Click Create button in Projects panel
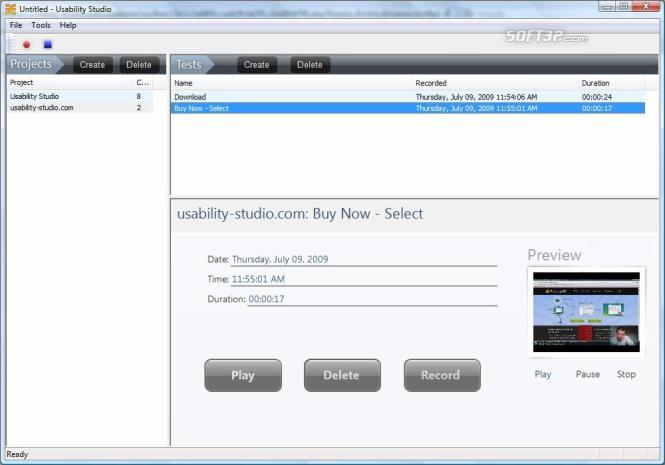This screenshot has width=665, height=465. point(92,64)
